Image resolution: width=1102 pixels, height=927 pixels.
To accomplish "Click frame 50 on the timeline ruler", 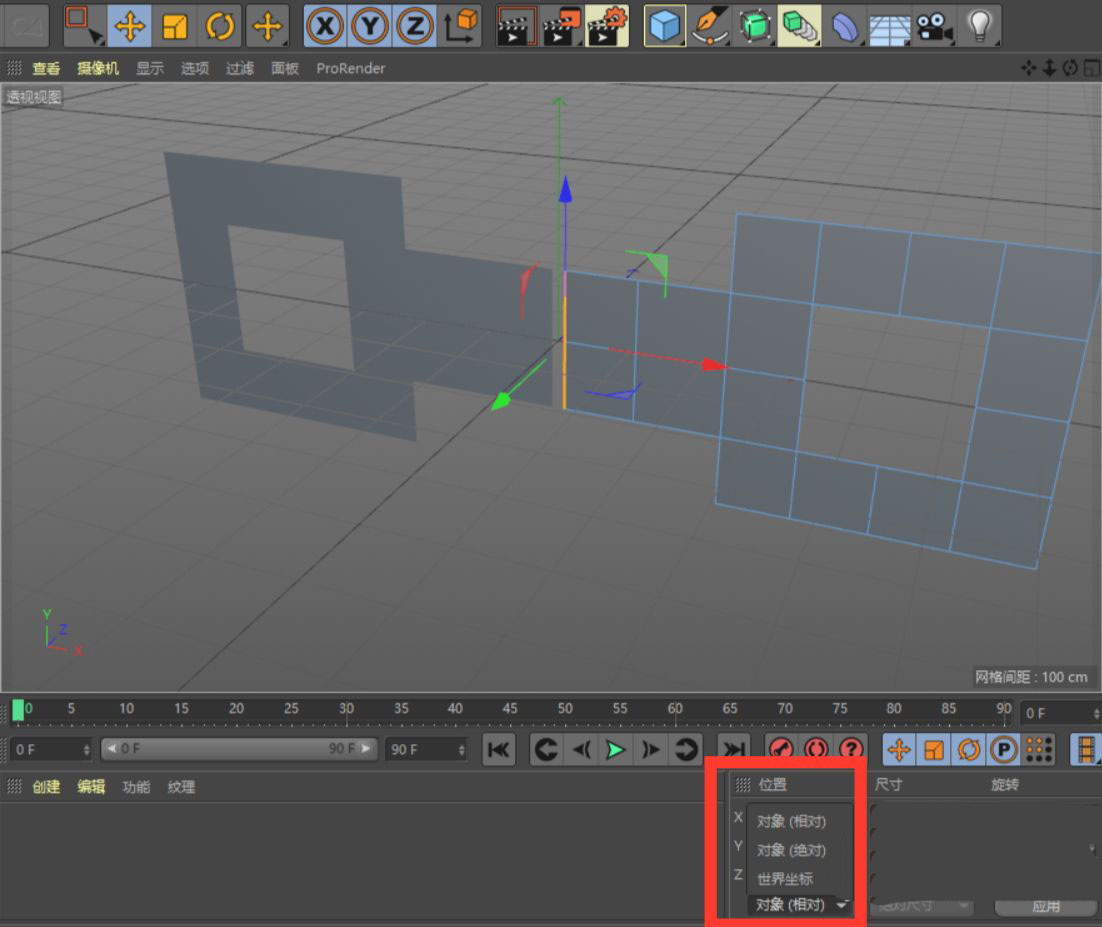I will pos(565,712).
